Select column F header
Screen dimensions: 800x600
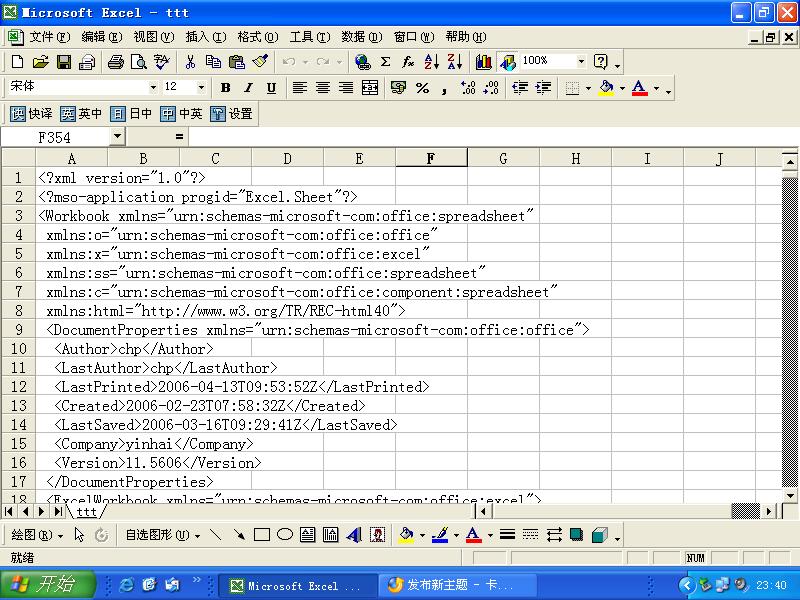[431, 159]
